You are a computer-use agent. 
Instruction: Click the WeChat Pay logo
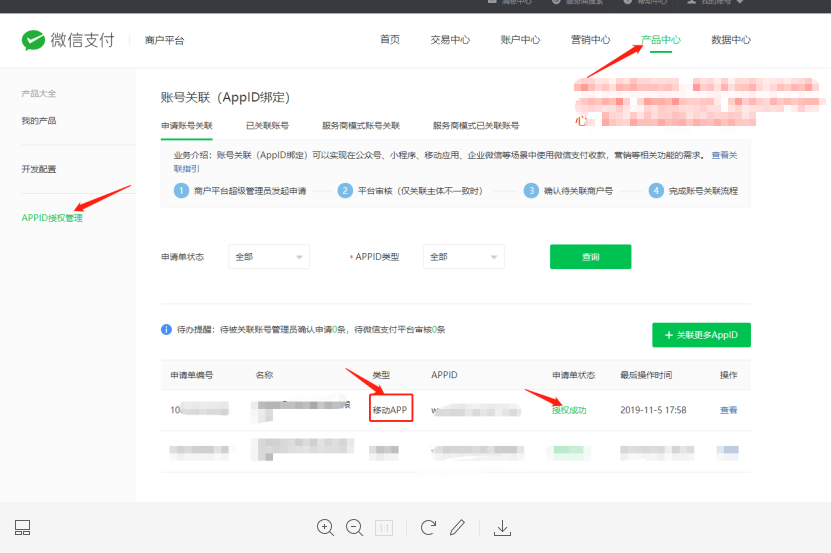point(68,40)
